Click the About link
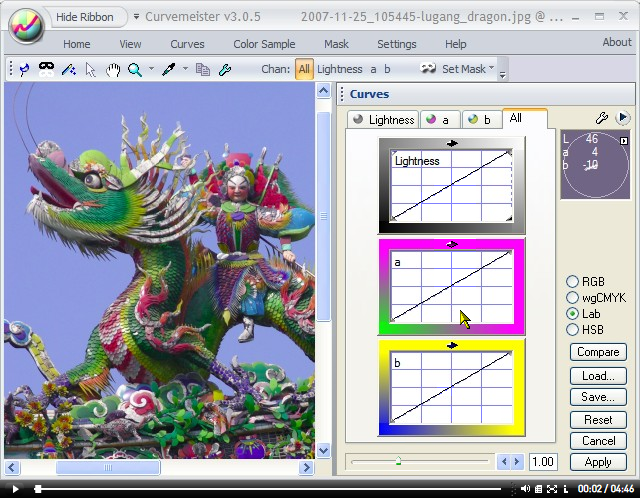Screen dimensions: 640x498 [617, 42]
